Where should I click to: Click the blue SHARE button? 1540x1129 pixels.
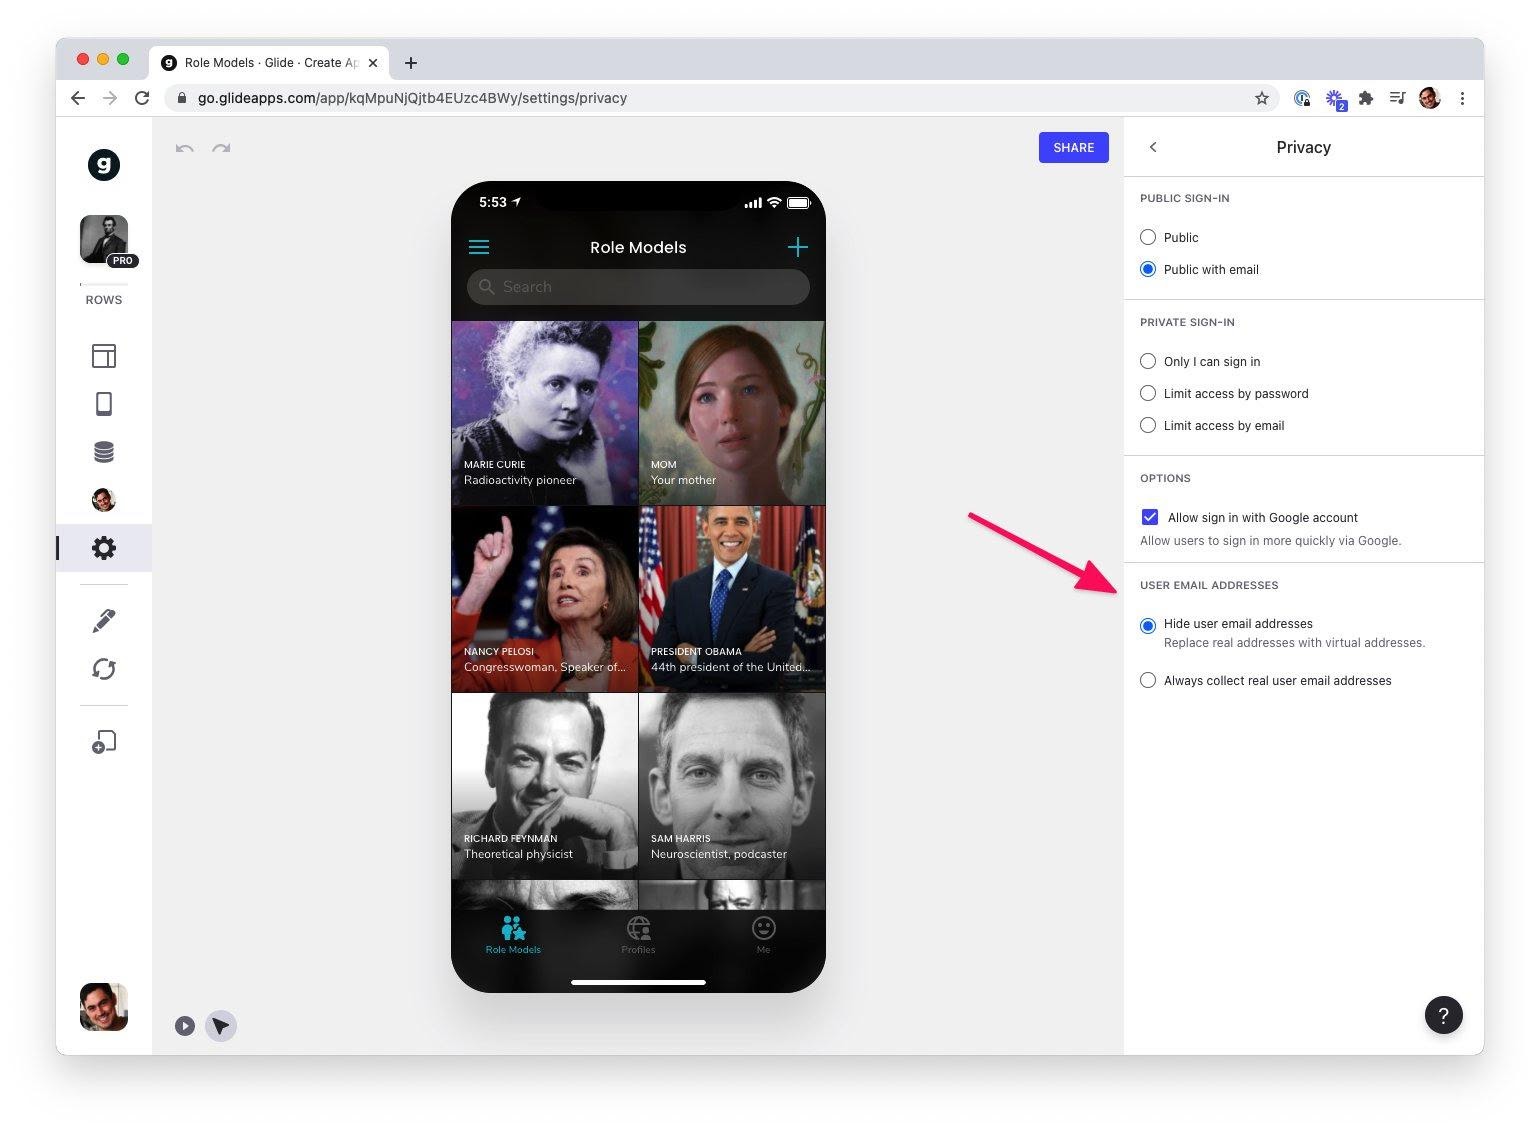[1073, 147]
